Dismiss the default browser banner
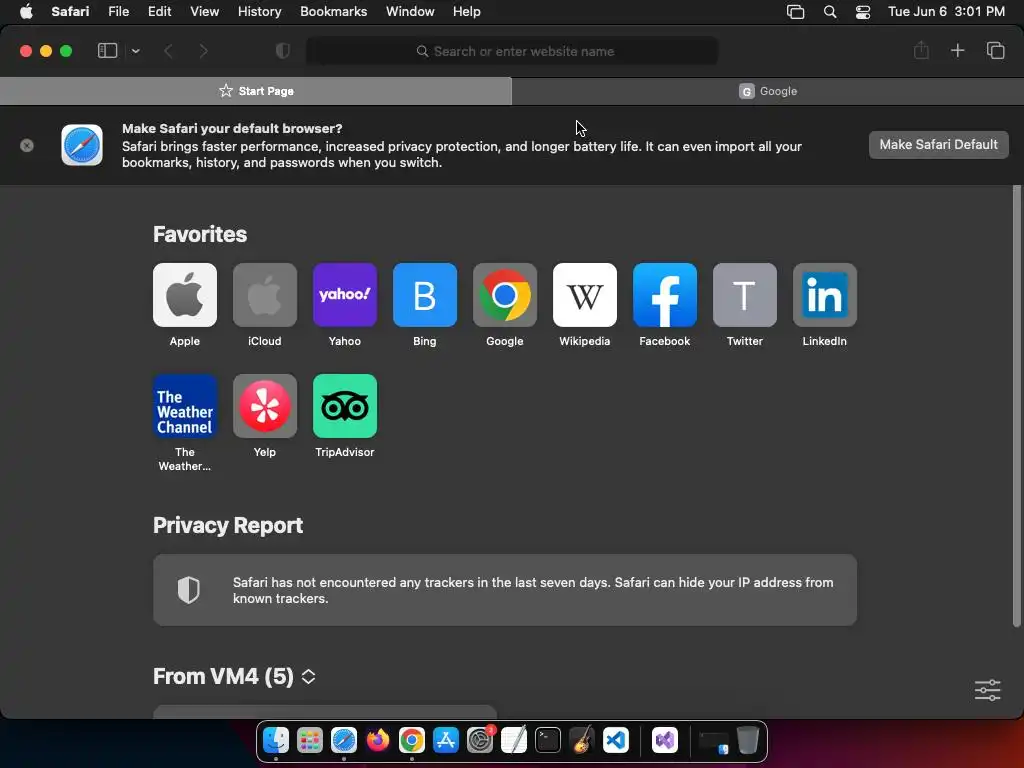Screen dimensions: 1024x768 pyautogui.click(x=27, y=146)
